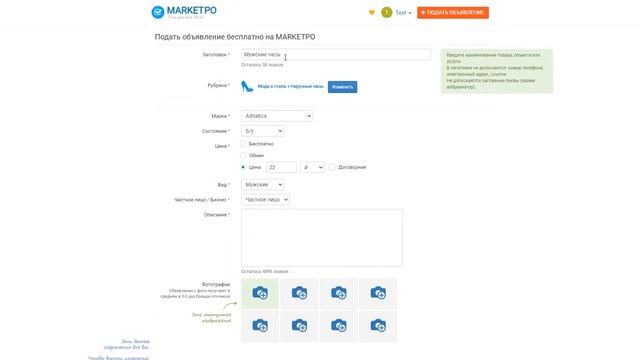The image size is (640, 360).
Task: Add a photo in the fourth bottom-row slot
Action: (x=378, y=326)
